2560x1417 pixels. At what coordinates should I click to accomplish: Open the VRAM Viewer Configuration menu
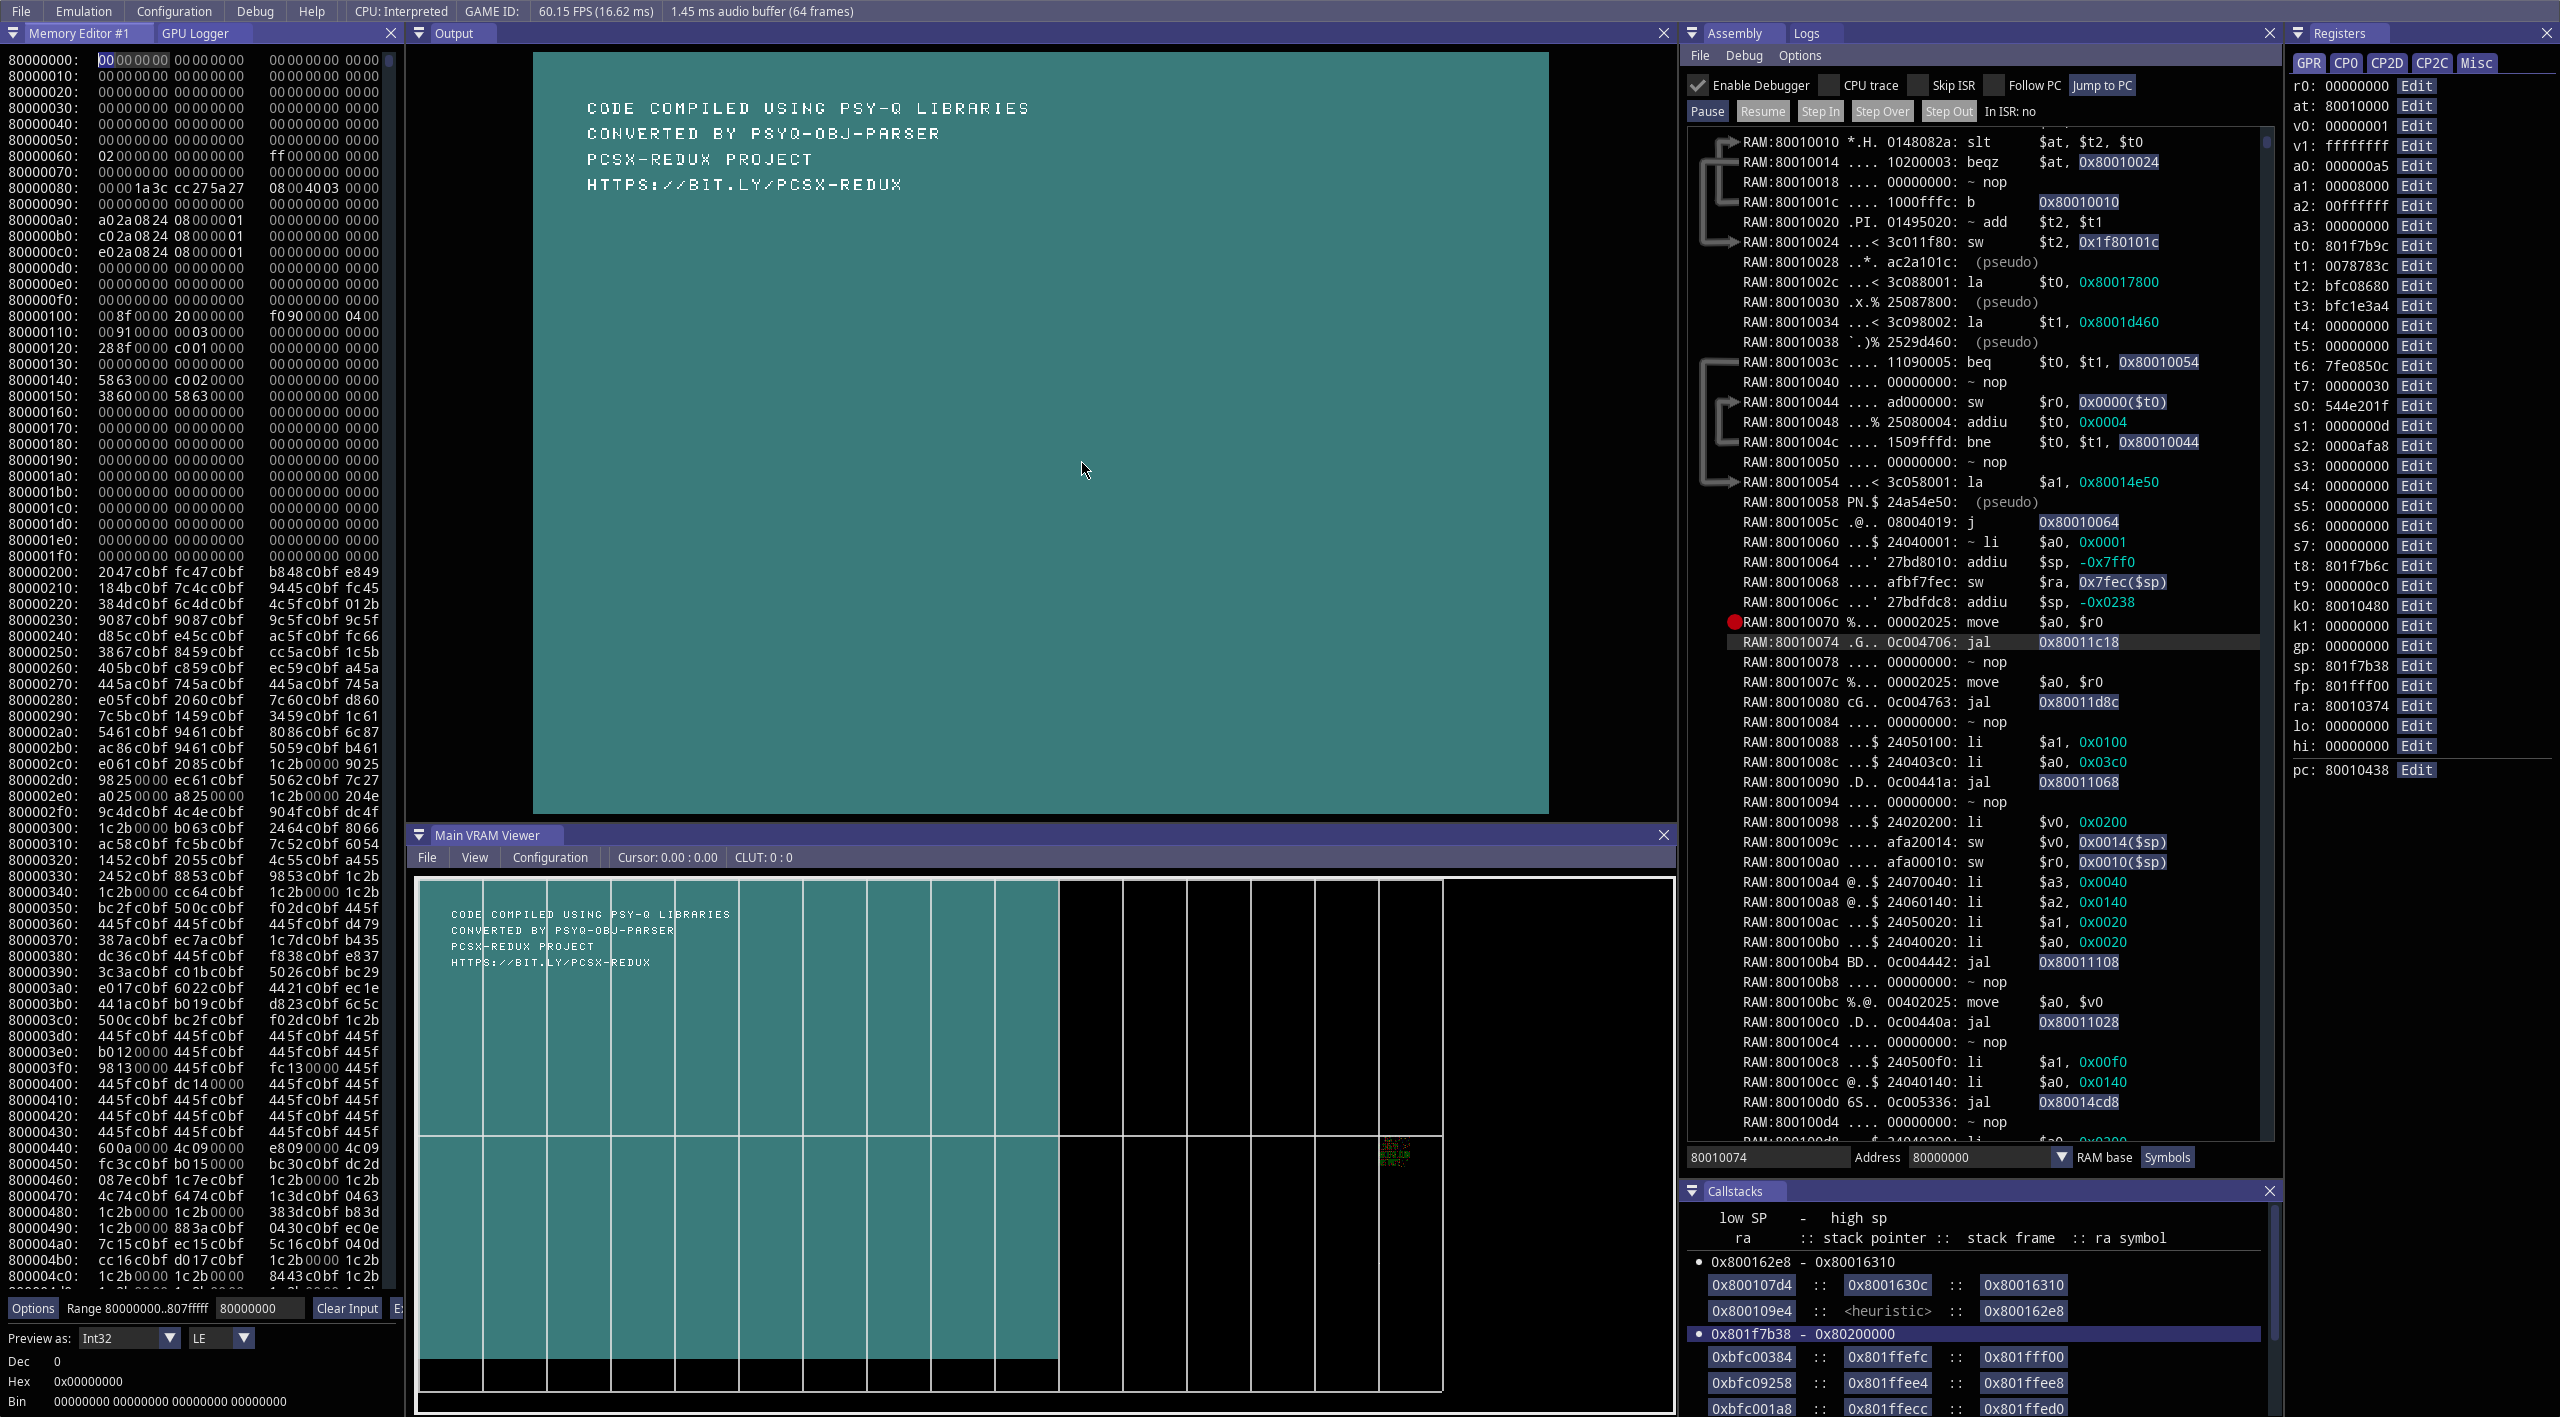550,857
